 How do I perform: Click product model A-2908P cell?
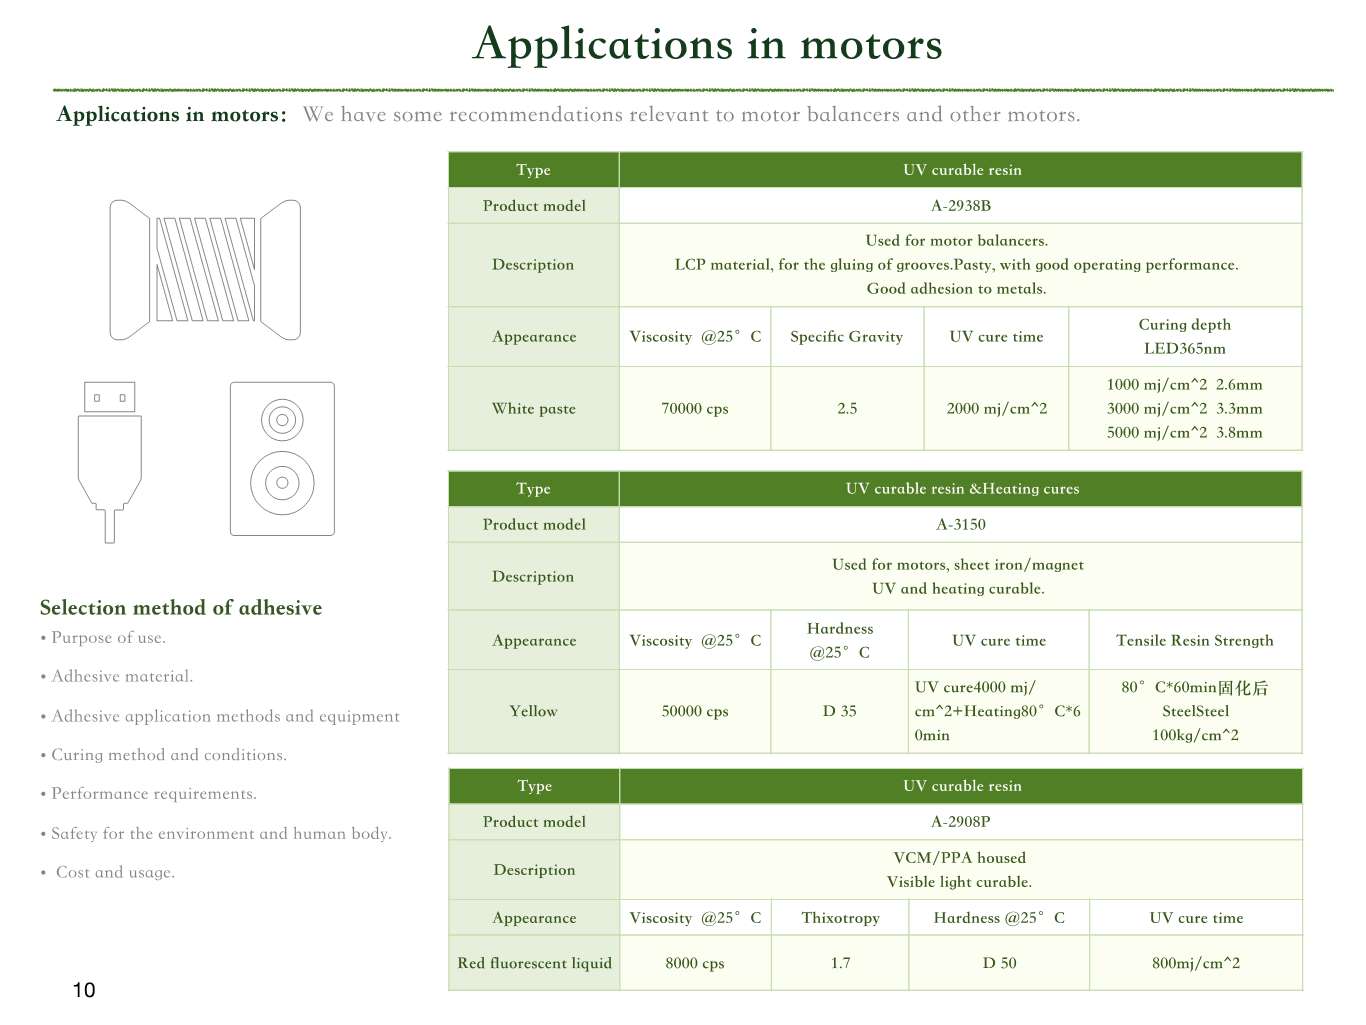pyautogui.click(x=960, y=822)
